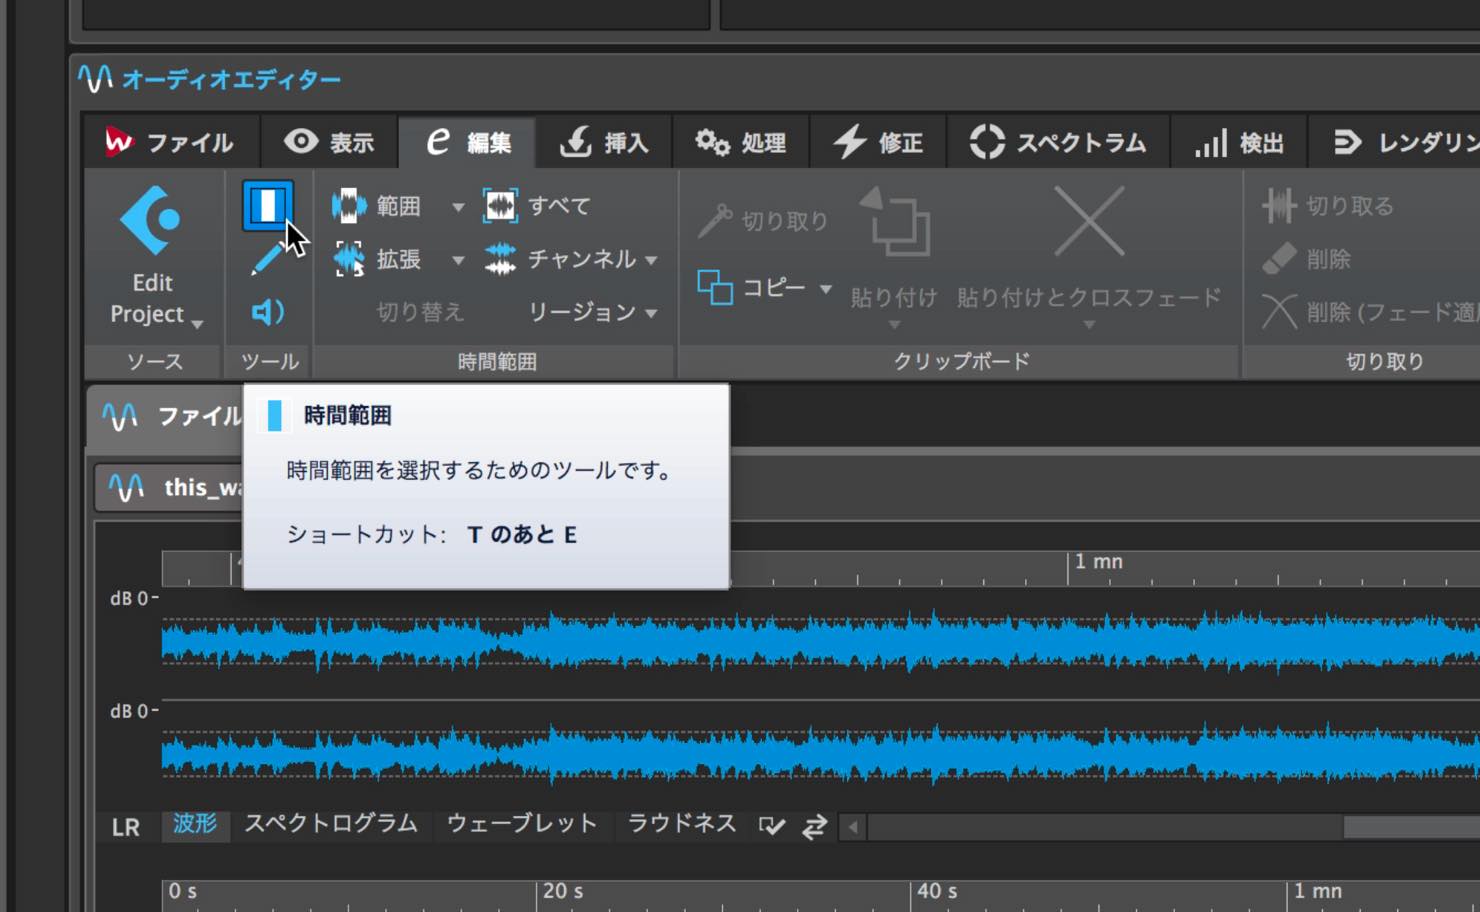The height and width of the screenshot is (912, 1480).
Task: Select the ウェーブレット view tab
Action: [x=522, y=824]
